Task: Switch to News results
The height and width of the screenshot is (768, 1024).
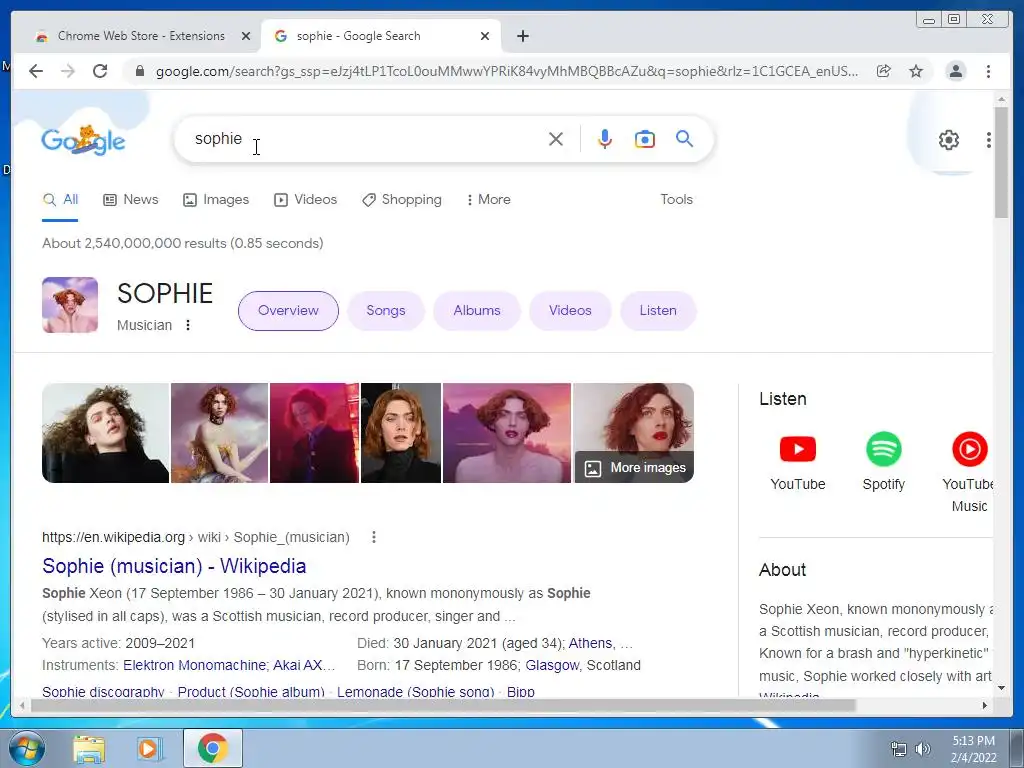Action: coord(131,200)
